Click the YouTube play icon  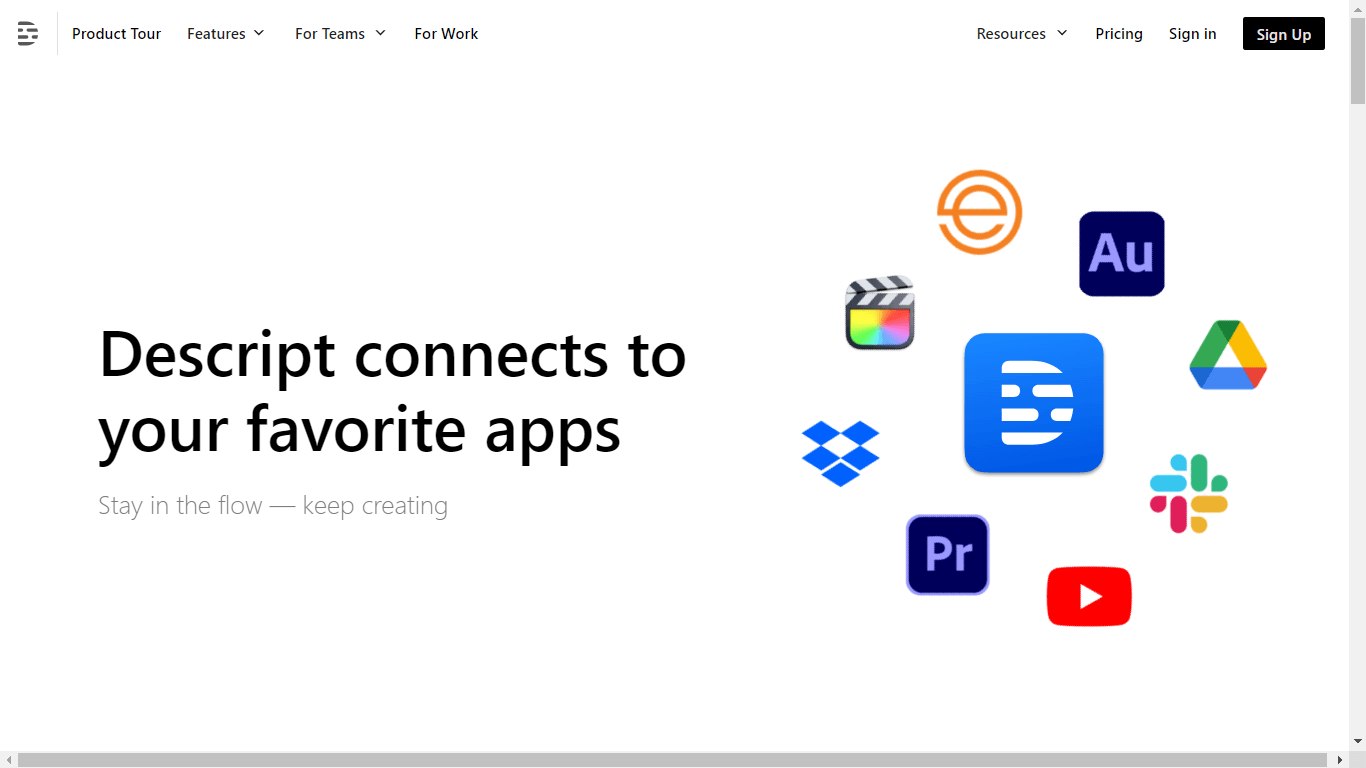pos(1089,597)
